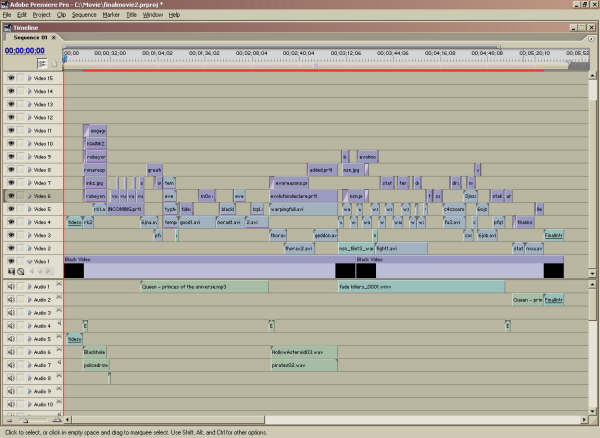Select the fade killers wav audio clip
This screenshot has height=438, width=600.
pyautogui.click(x=421, y=287)
